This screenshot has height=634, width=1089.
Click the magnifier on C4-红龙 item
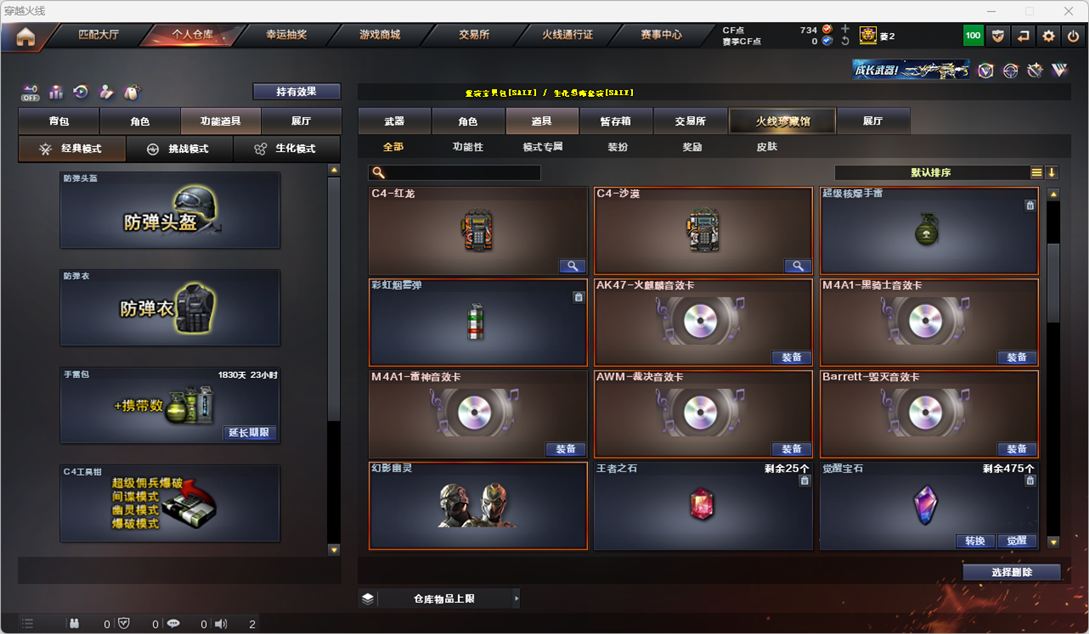(572, 266)
